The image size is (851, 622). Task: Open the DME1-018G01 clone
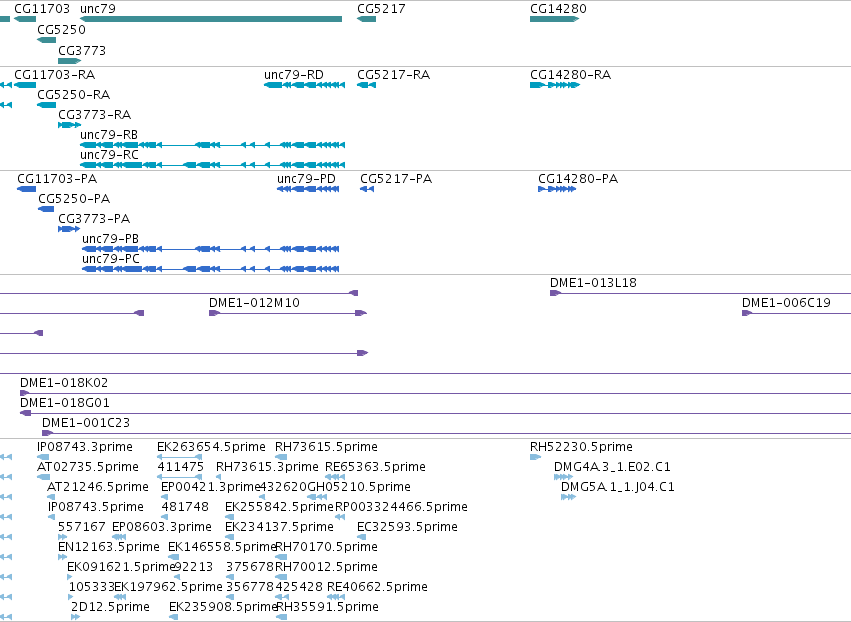tap(435, 413)
